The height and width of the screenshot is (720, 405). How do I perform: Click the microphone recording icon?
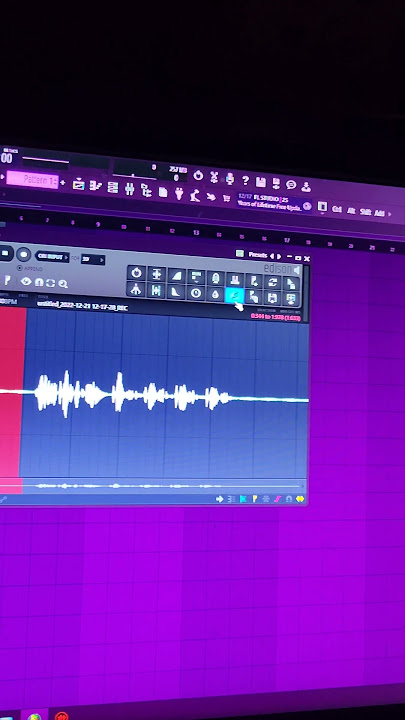click(230, 179)
